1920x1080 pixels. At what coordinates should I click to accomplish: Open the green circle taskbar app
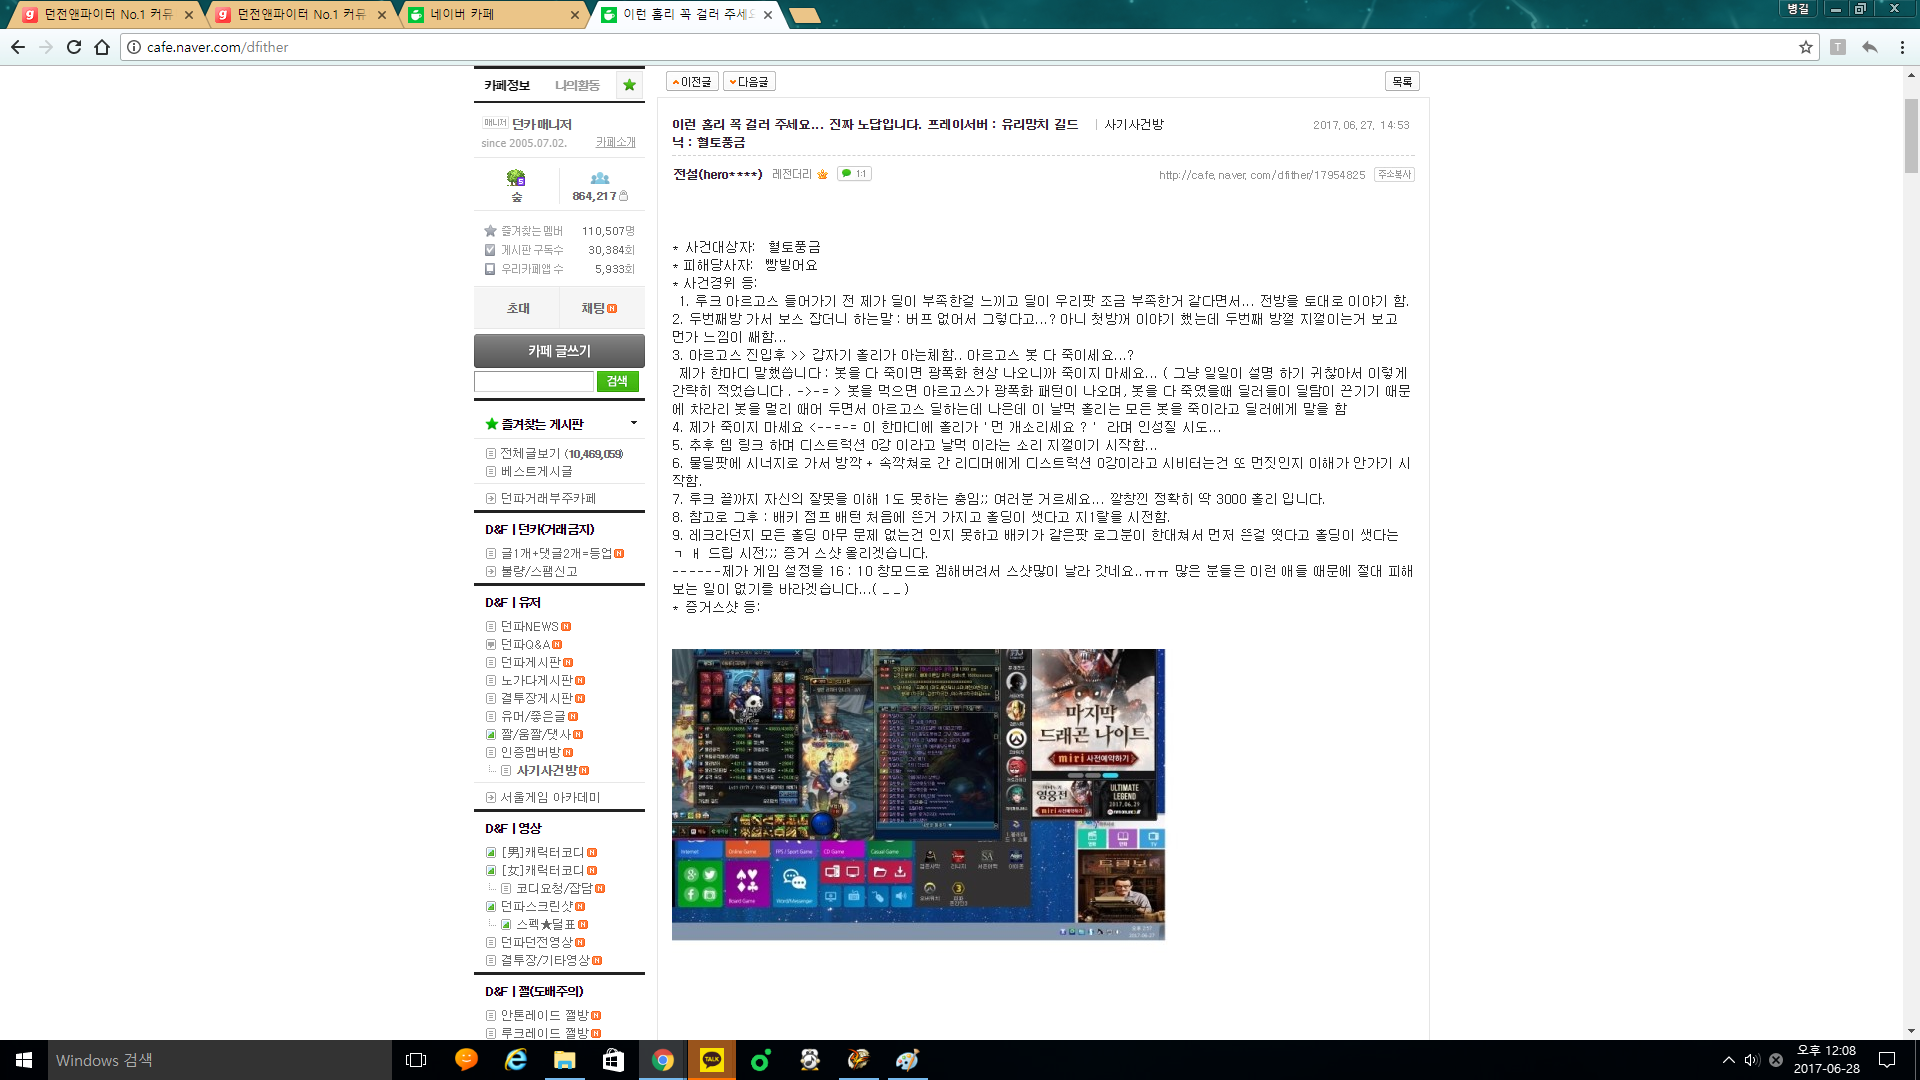point(760,1060)
